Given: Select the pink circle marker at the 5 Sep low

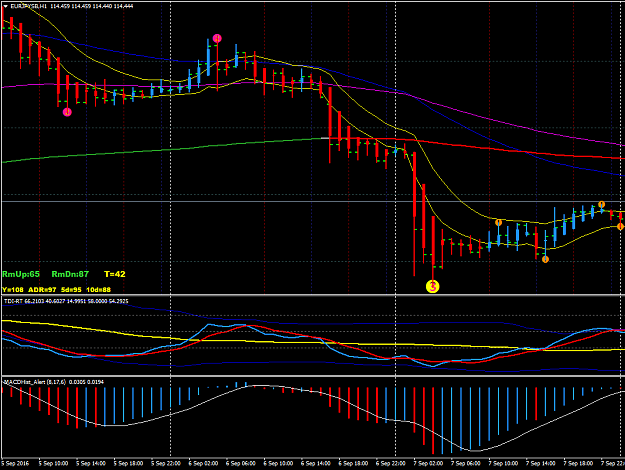Looking at the screenshot, I should click(67, 112).
